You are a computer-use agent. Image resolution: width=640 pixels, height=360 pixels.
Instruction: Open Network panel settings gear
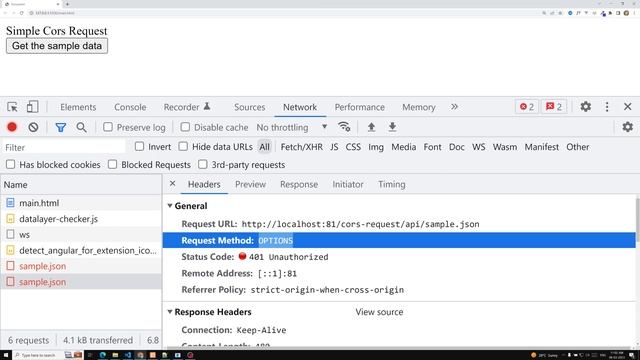pyautogui.click(x=627, y=127)
